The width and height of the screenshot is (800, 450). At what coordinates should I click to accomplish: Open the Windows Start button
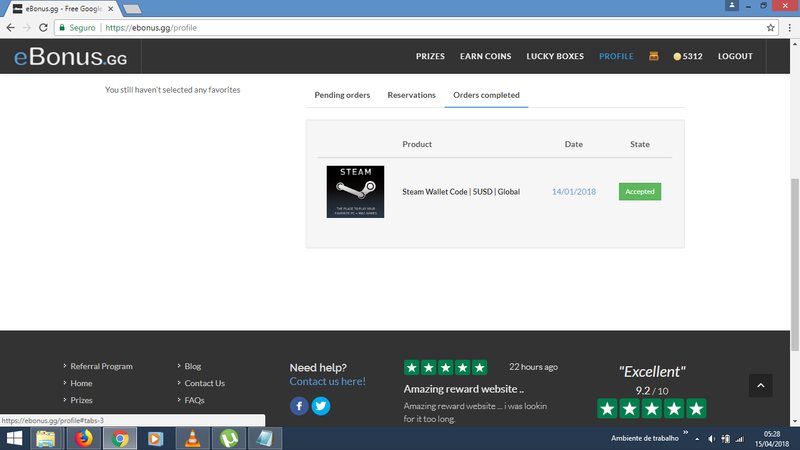pos(14,439)
